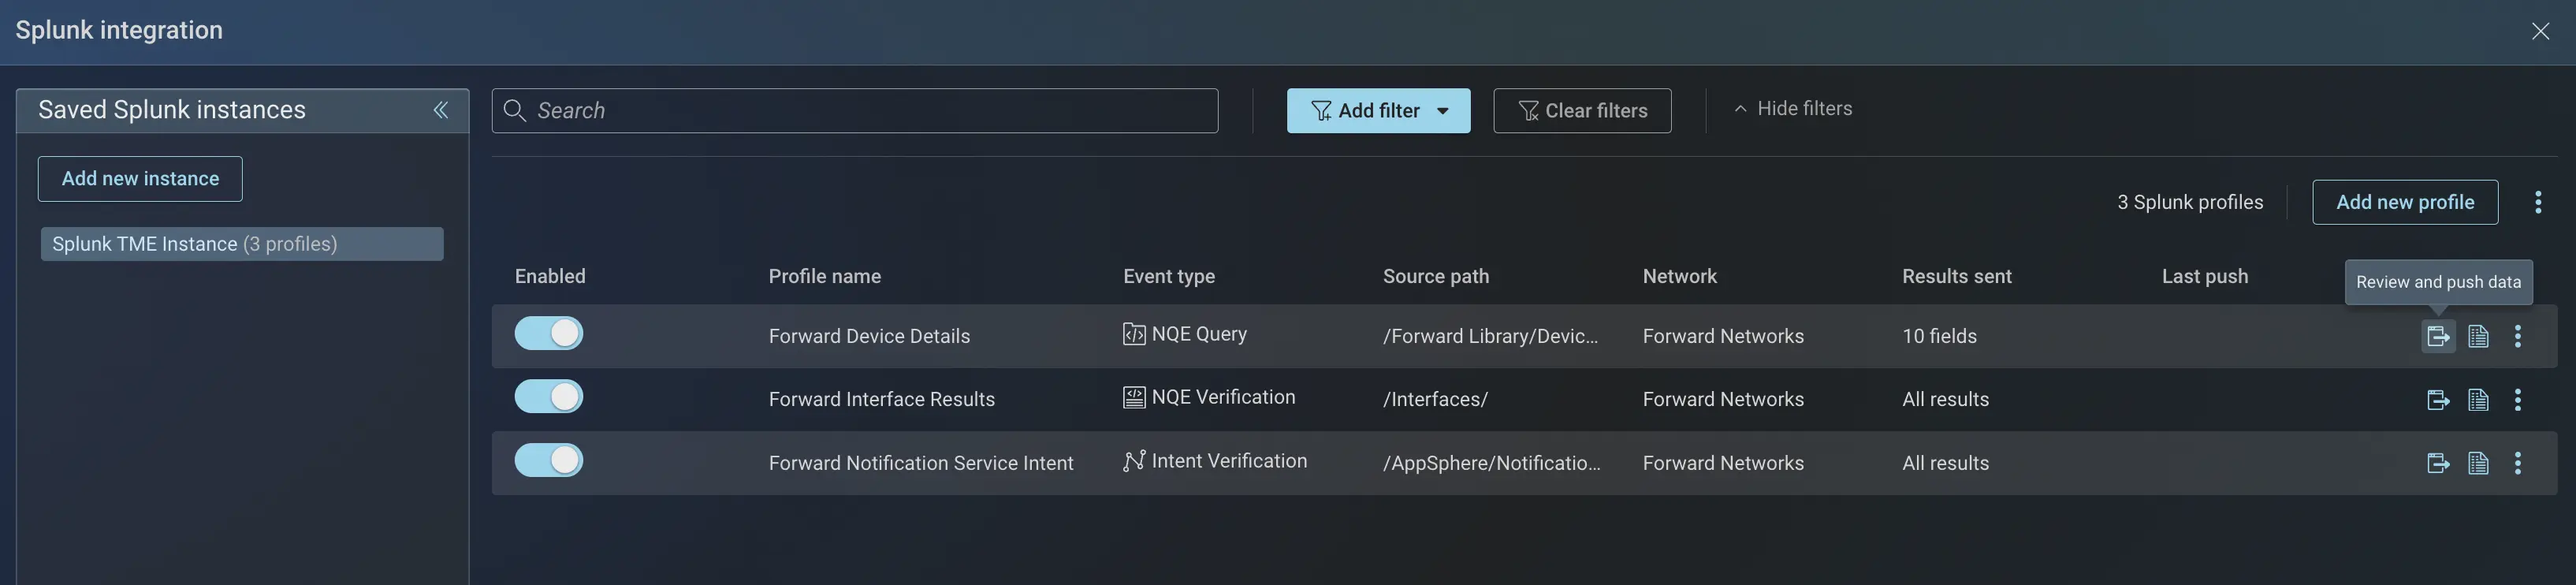2576x585 pixels.
Task: Click the Intent Verification event type icon
Action: [x=1133, y=461]
